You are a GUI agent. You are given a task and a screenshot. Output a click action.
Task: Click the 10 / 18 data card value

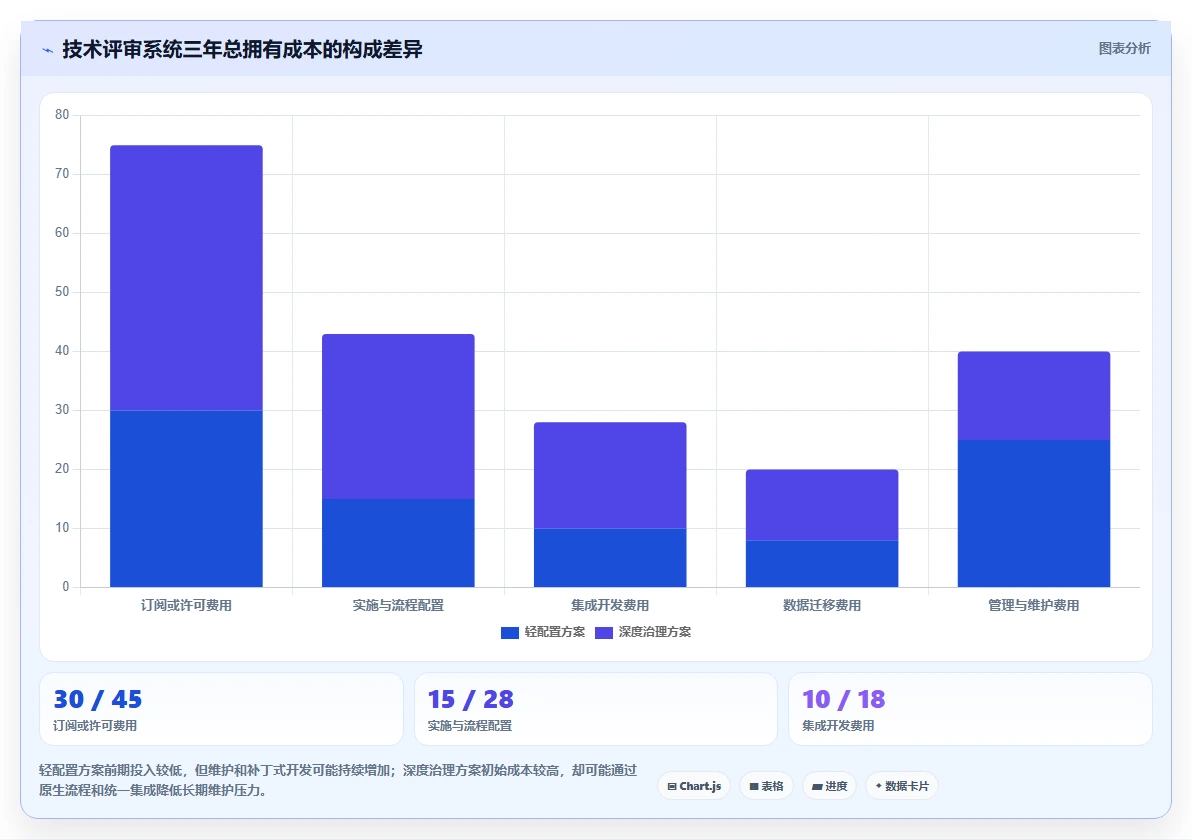(x=844, y=699)
